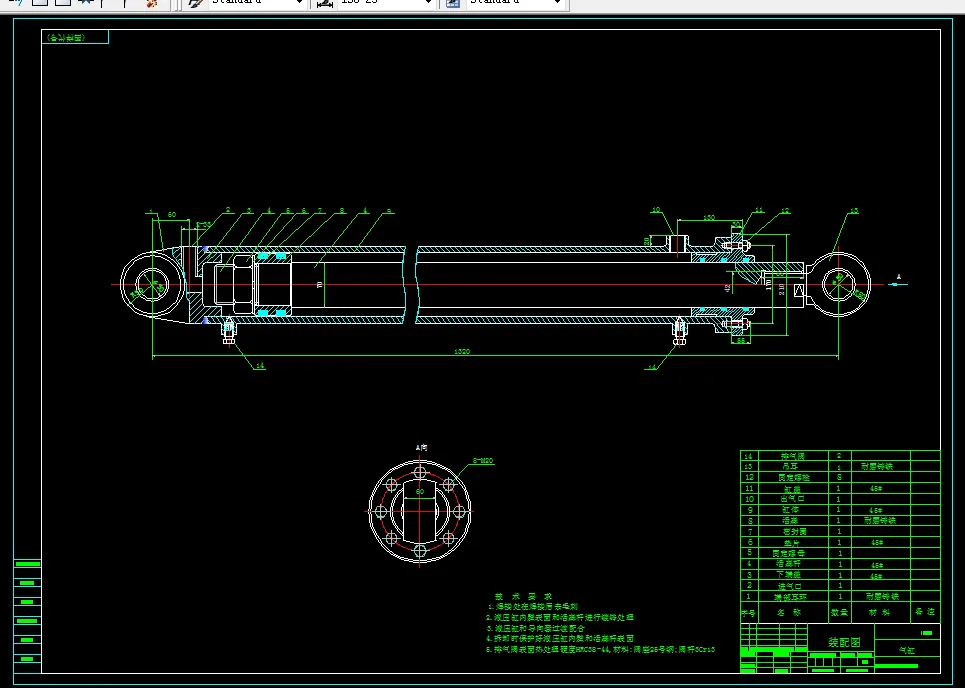
Task: Click the left mounting eye circle
Action: tap(152, 285)
